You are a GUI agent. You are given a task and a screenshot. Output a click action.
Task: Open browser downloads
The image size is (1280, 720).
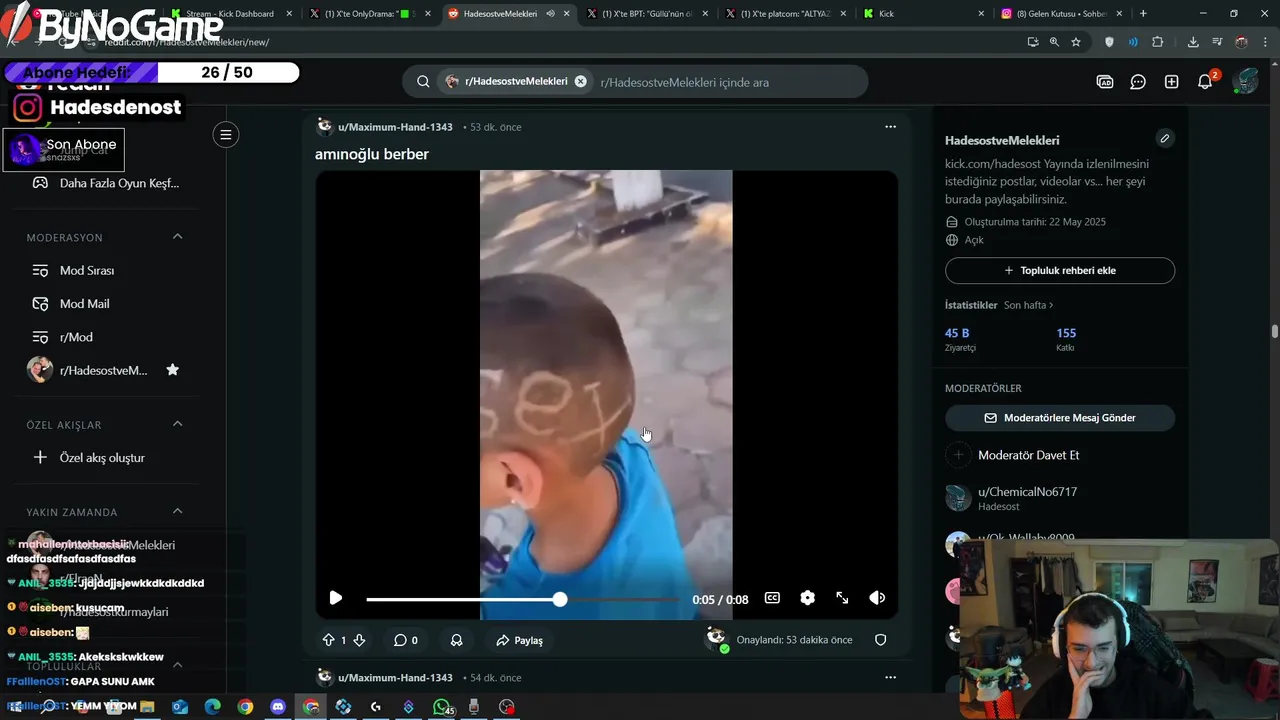(1193, 42)
